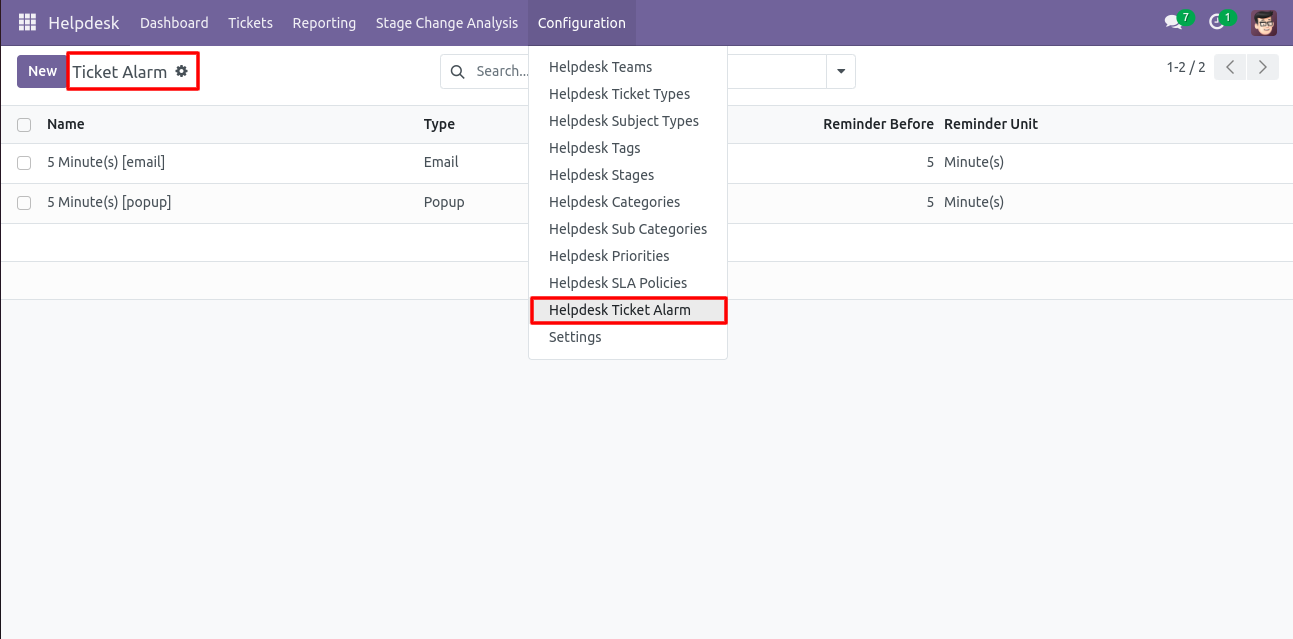Select Helpdesk Sub Categories entry
The height and width of the screenshot is (639, 1293).
point(628,229)
